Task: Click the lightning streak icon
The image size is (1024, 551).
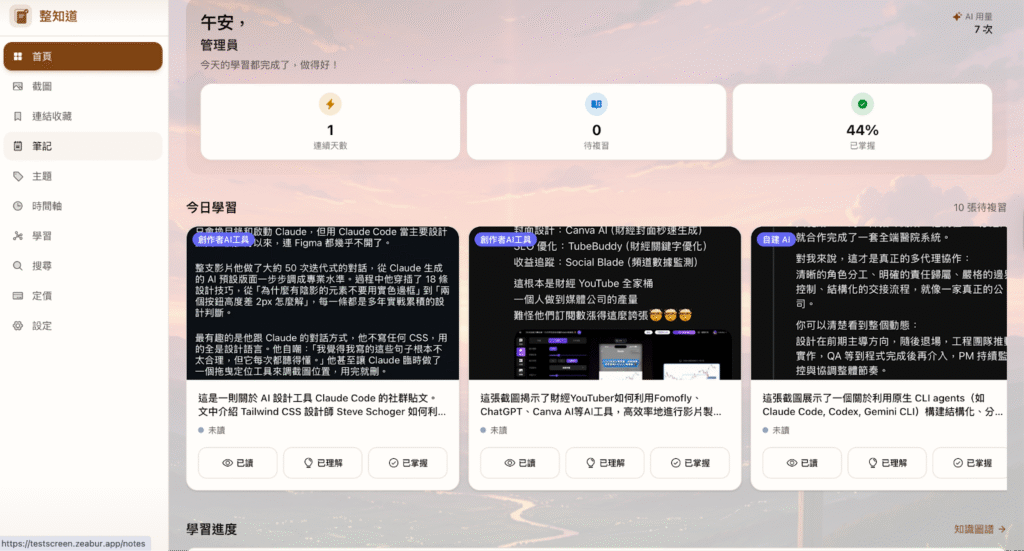Action: click(x=330, y=104)
